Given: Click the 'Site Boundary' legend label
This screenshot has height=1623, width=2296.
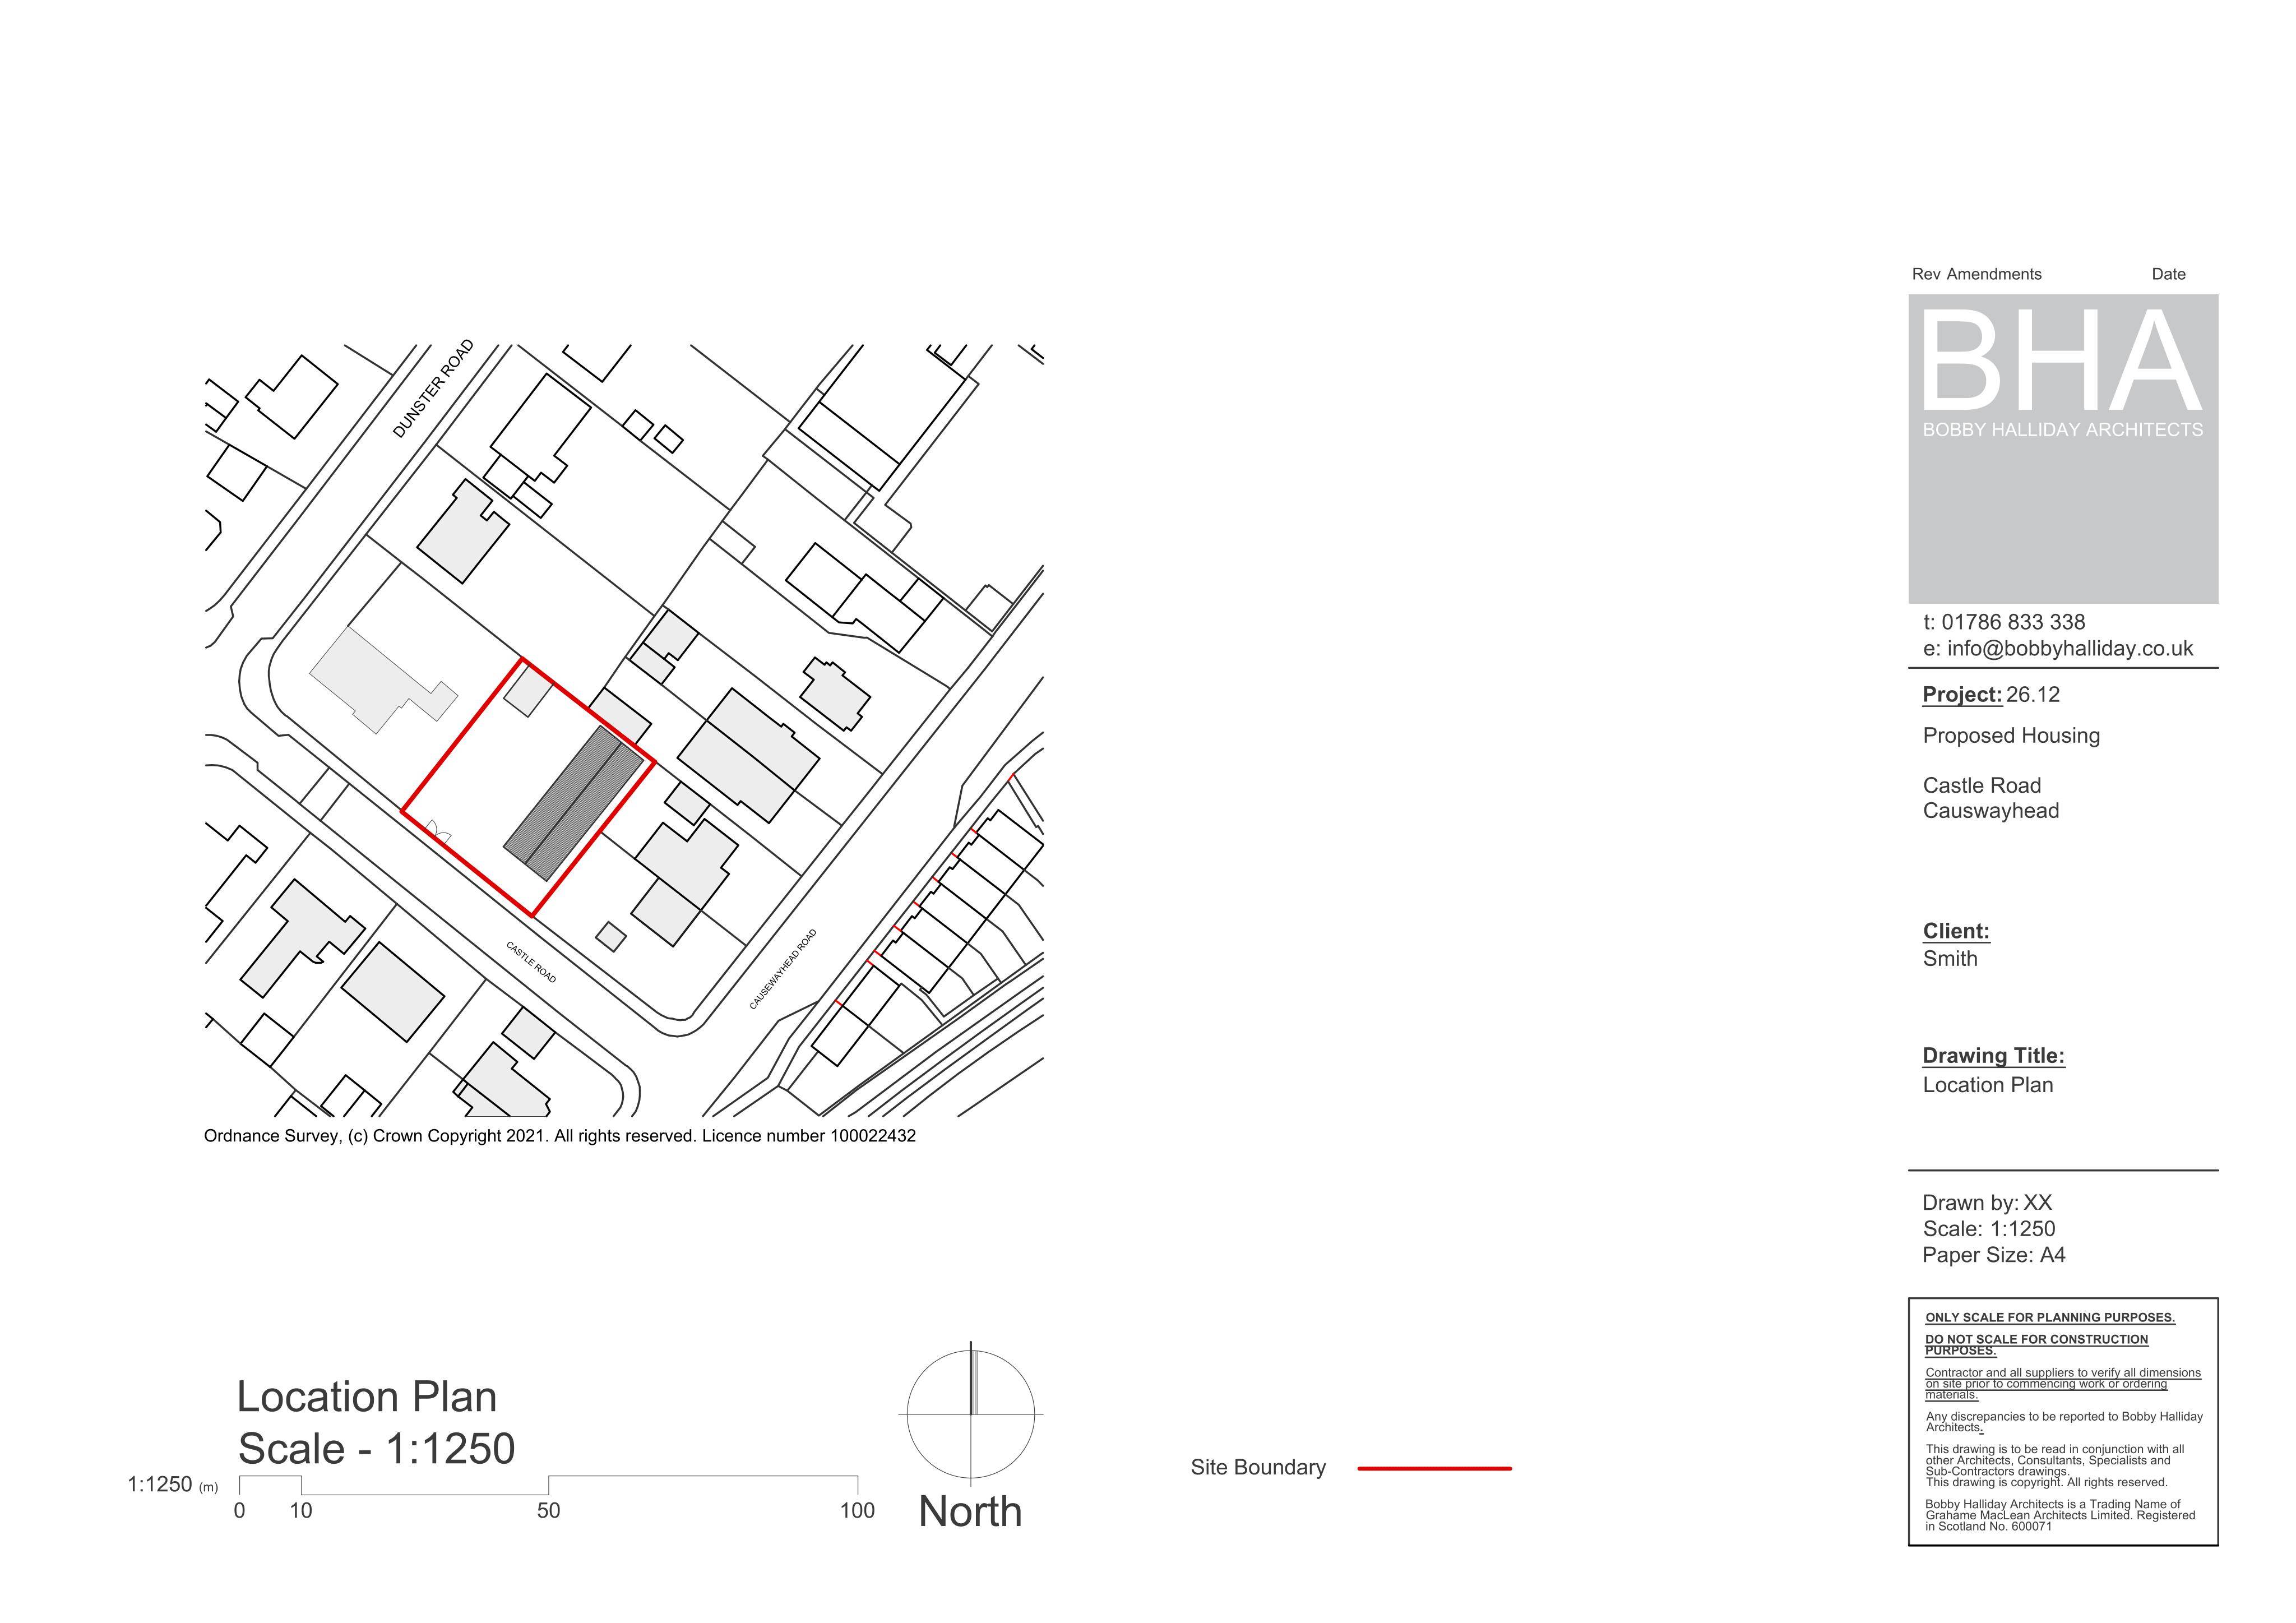Looking at the screenshot, I should tap(1258, 1467).
